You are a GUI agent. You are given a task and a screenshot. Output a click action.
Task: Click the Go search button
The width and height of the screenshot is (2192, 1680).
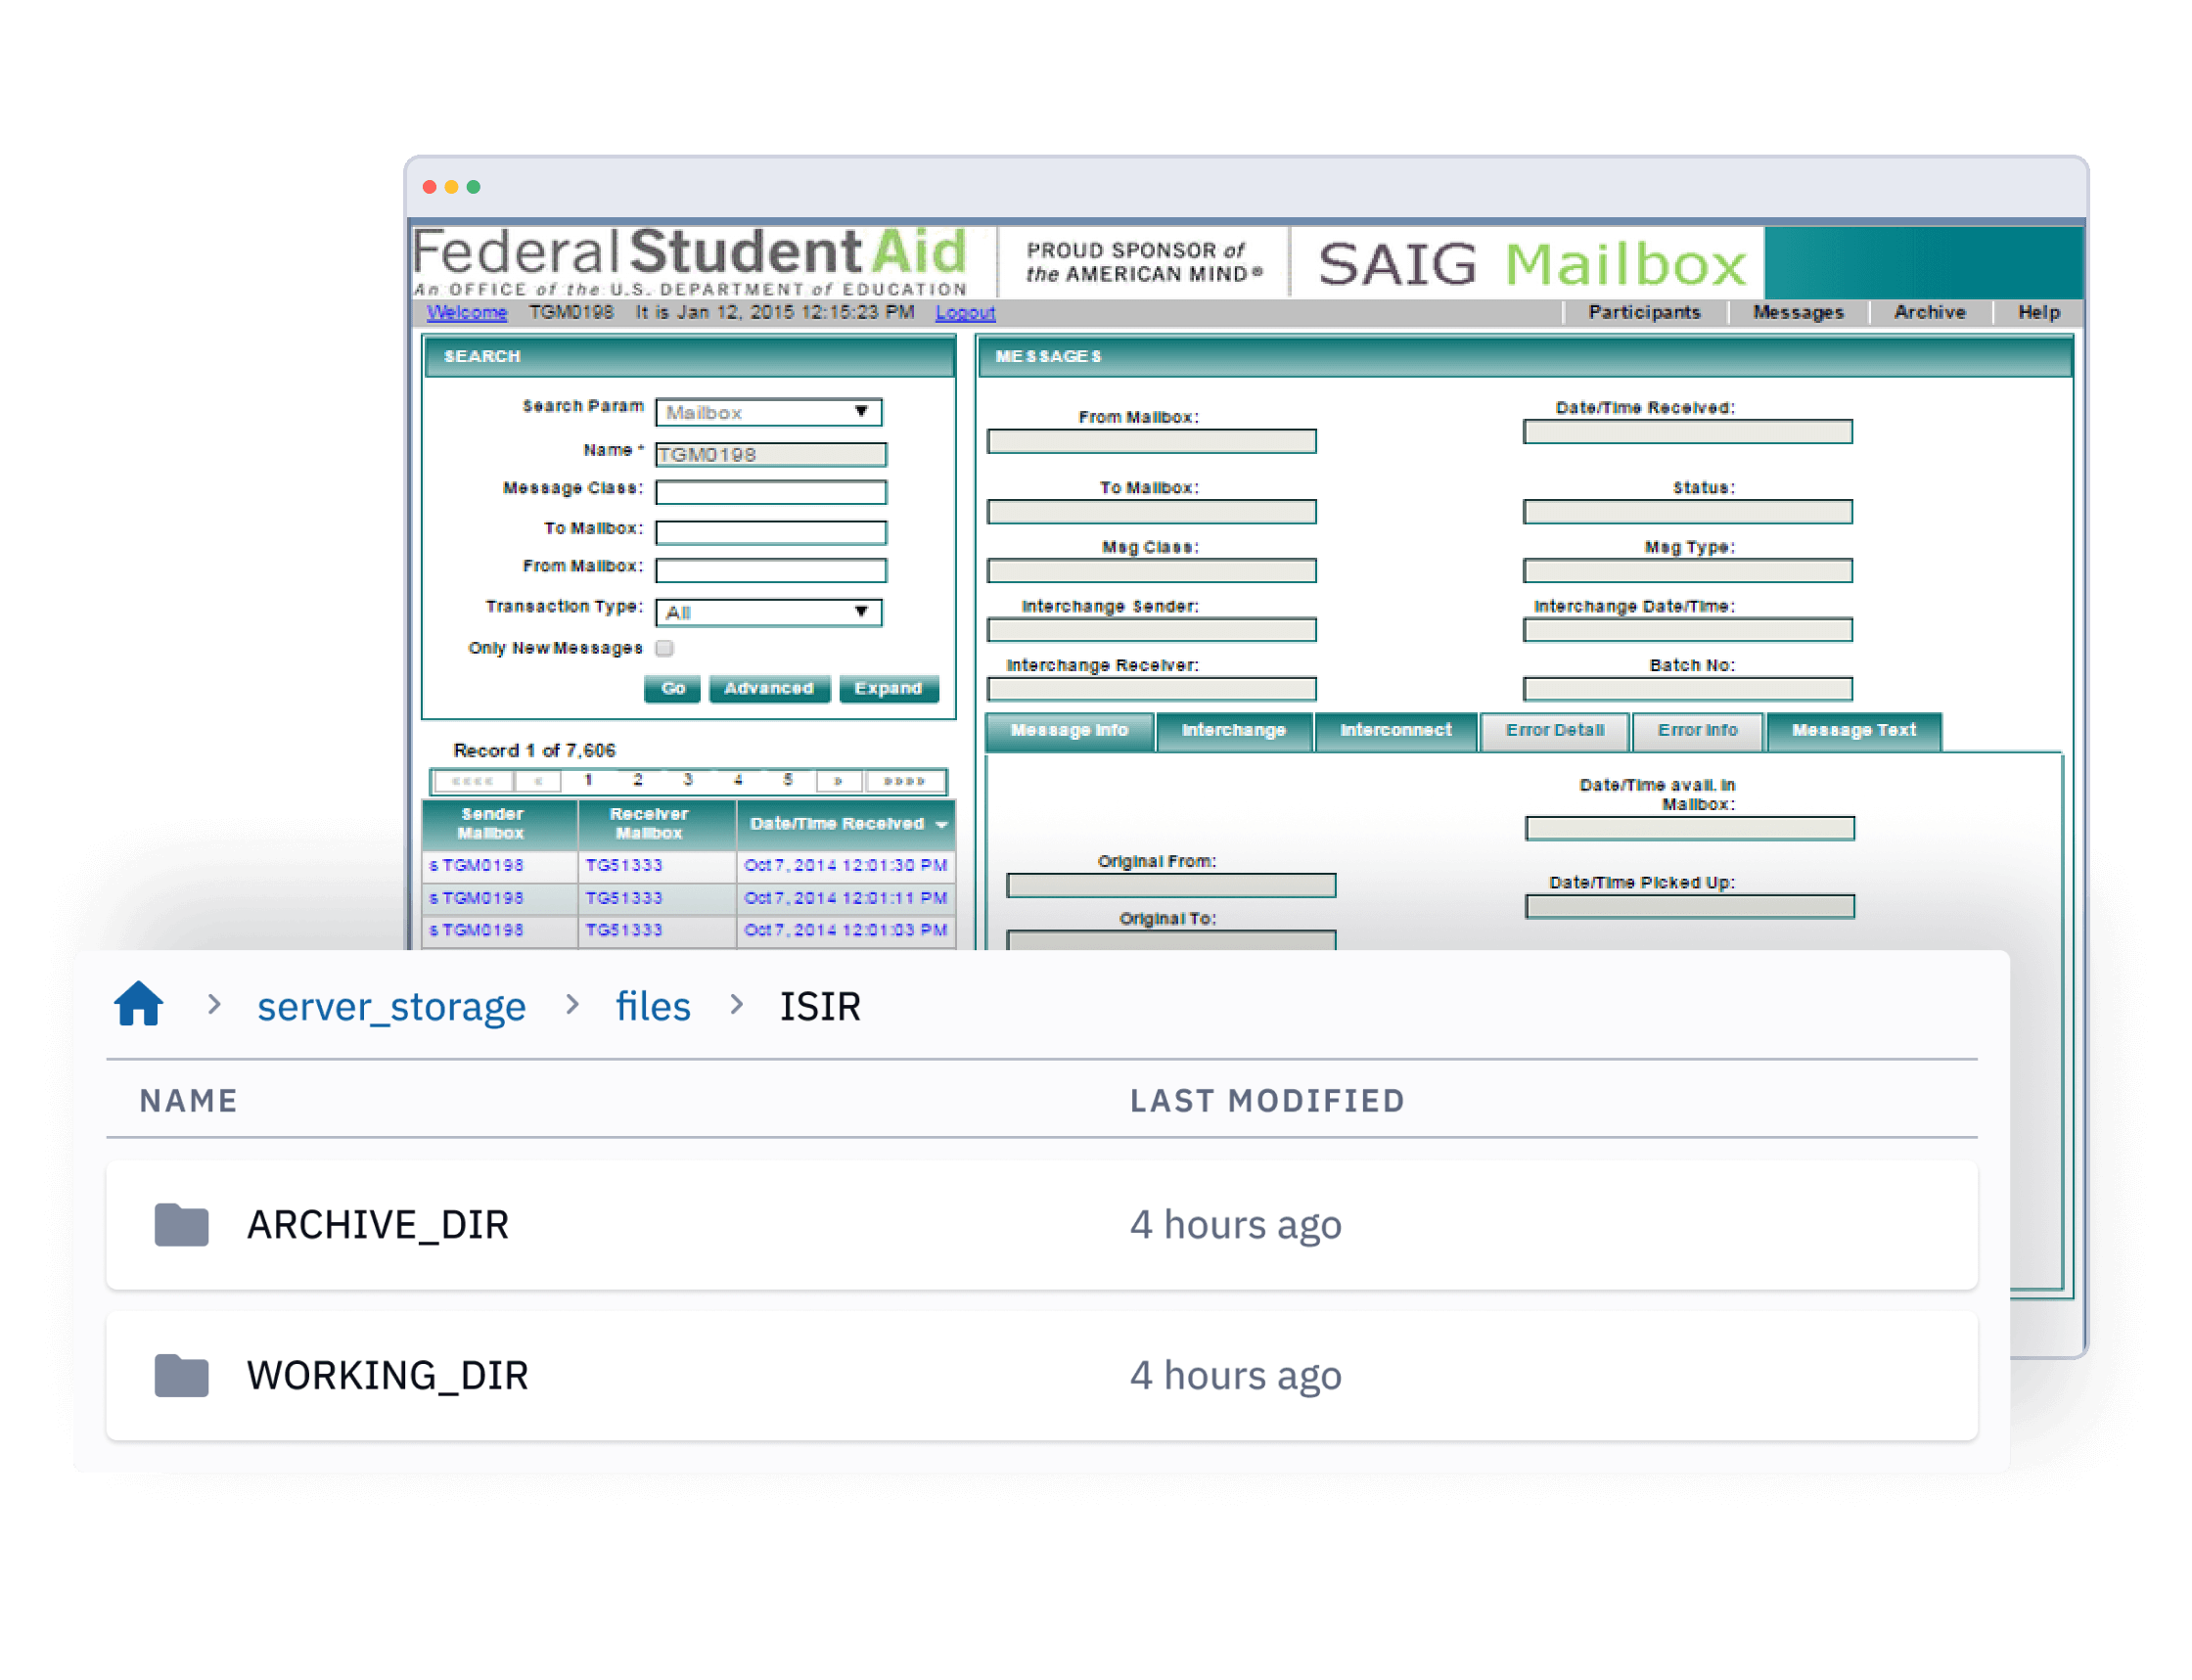(x=673, y=688)
